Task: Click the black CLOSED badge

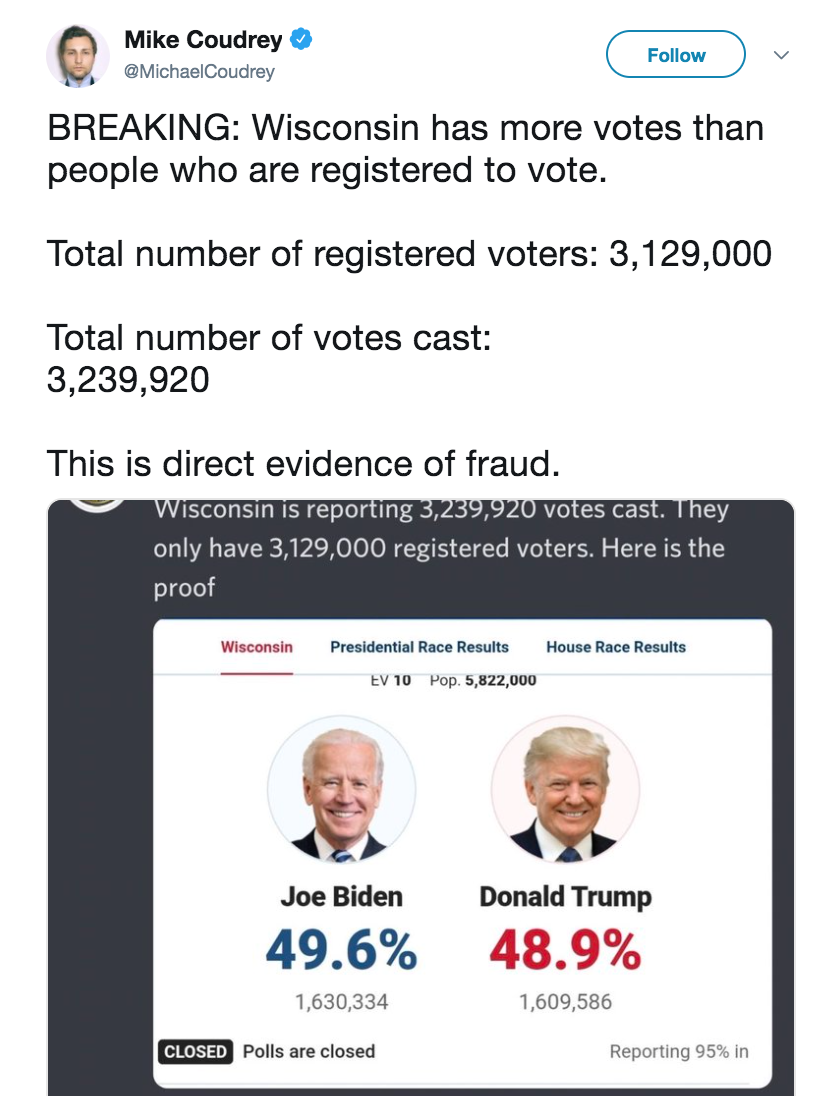Action: [x=196, y=1052]
